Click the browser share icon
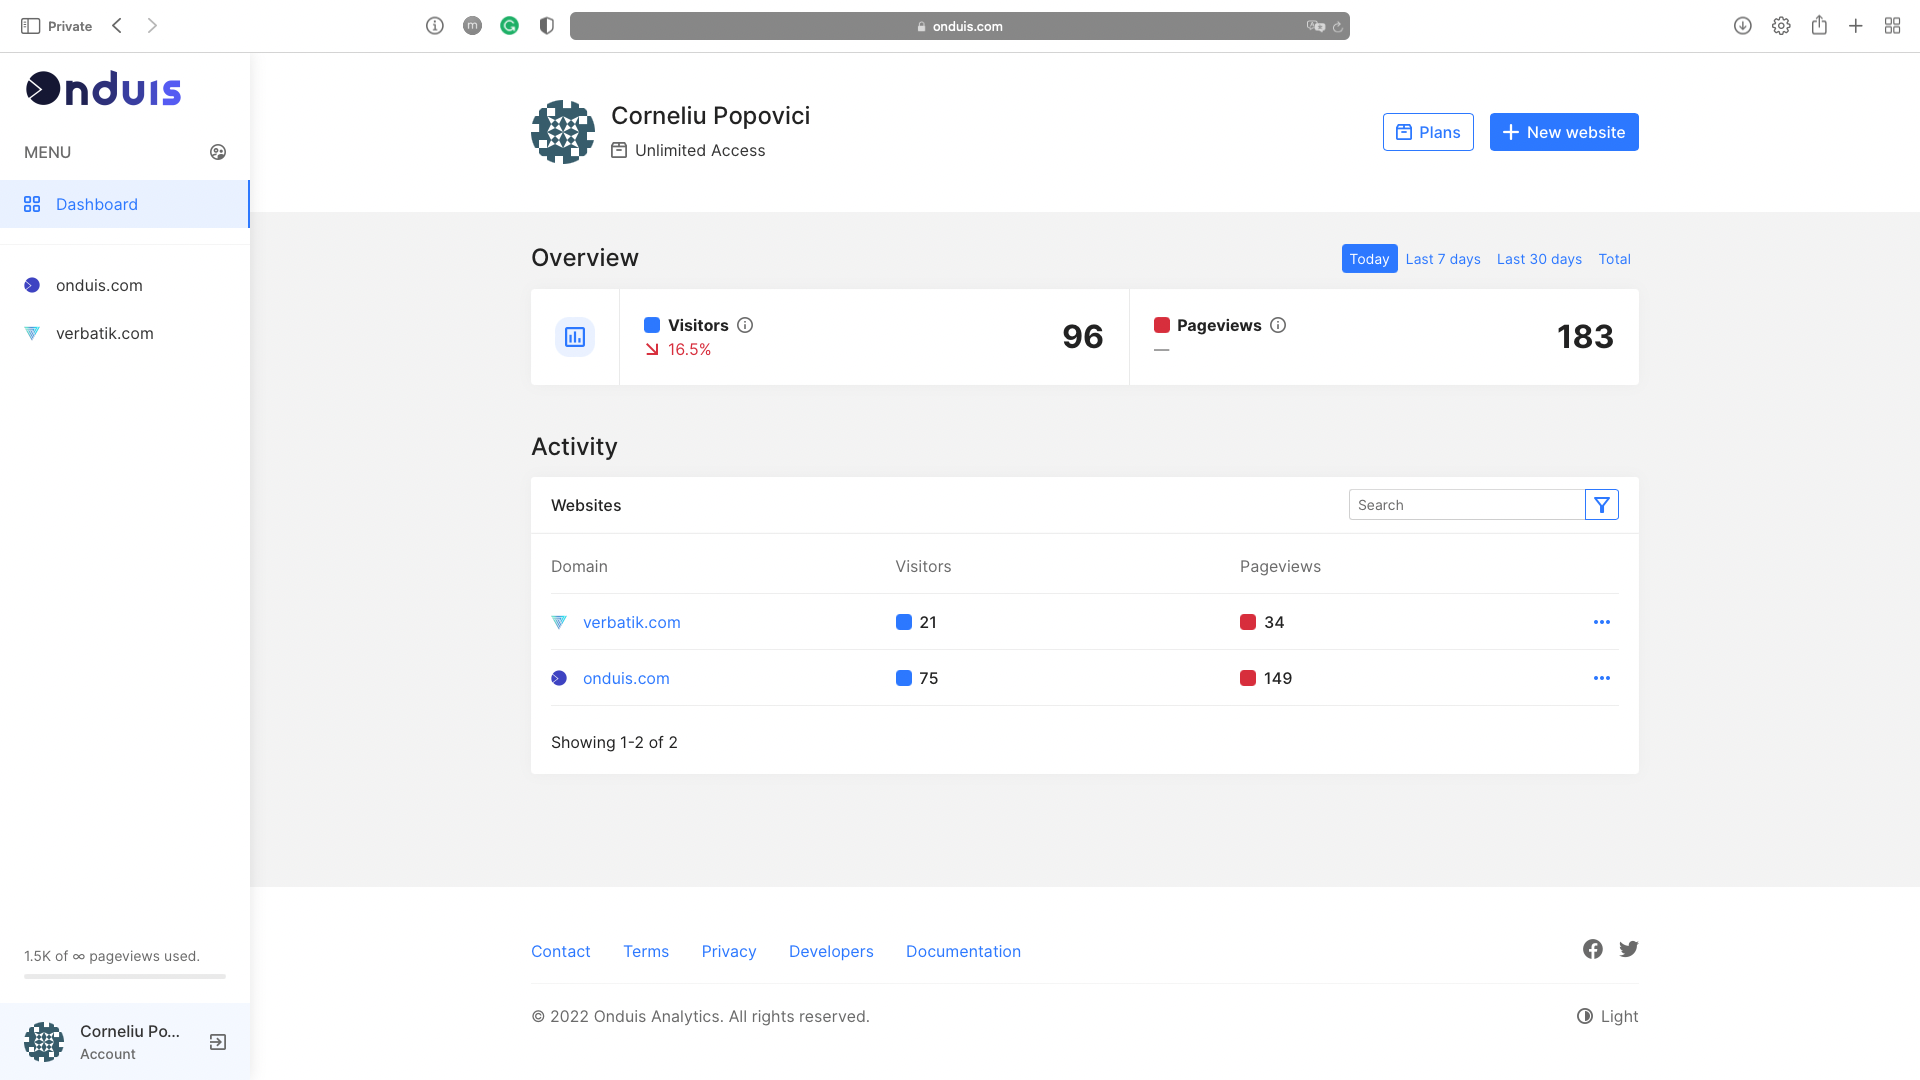This screenshot has width=1920, height=1080. (1819, 25)
